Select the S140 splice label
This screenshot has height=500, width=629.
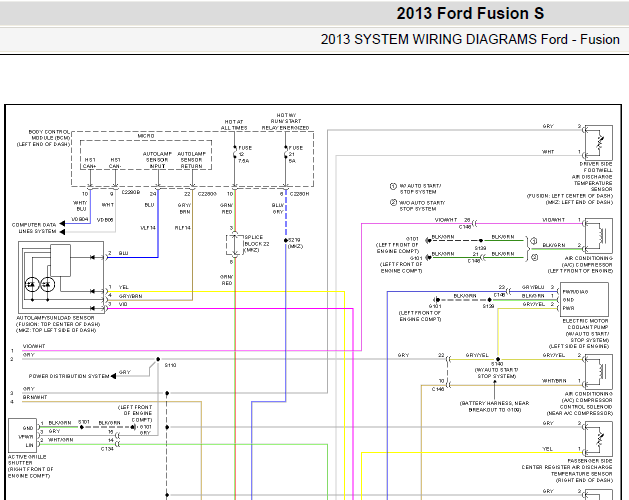497,364
